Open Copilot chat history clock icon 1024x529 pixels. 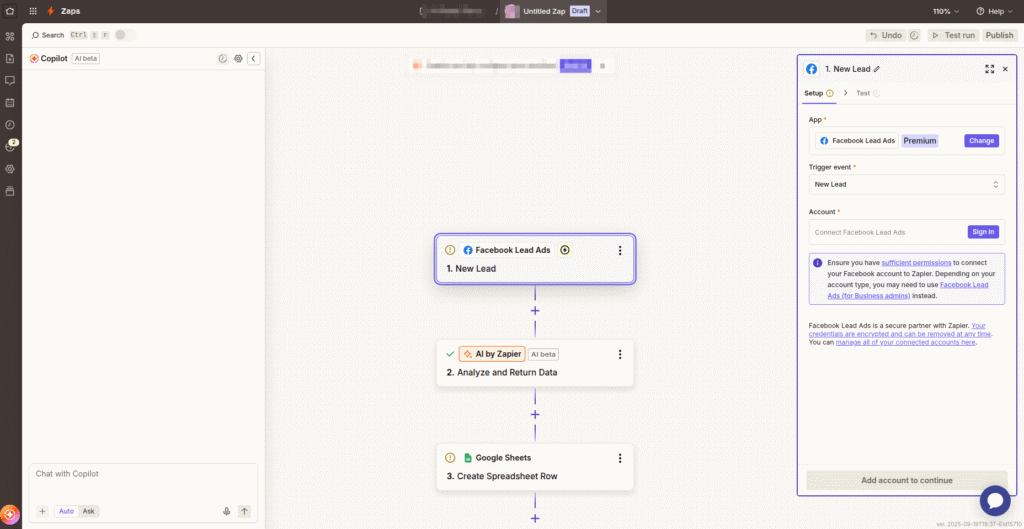[223, 59]
